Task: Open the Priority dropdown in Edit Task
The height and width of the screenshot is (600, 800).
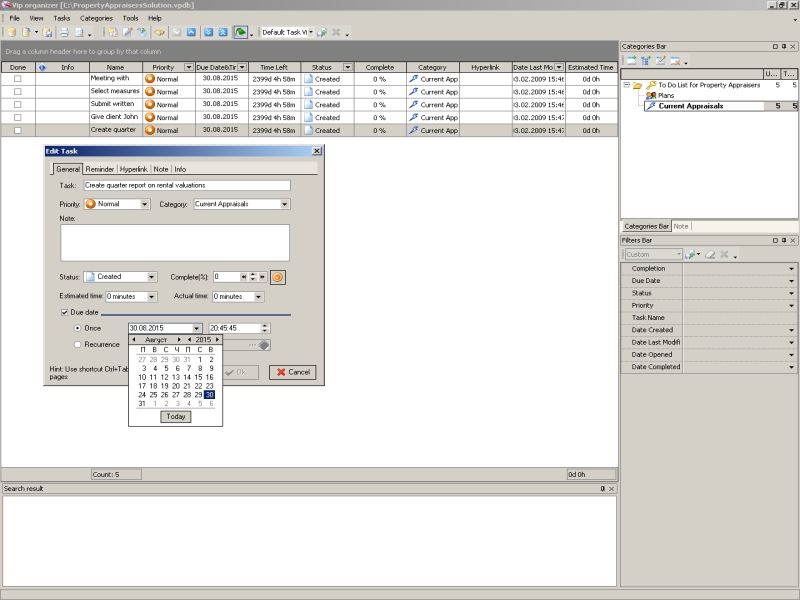Action: [146, 204]
